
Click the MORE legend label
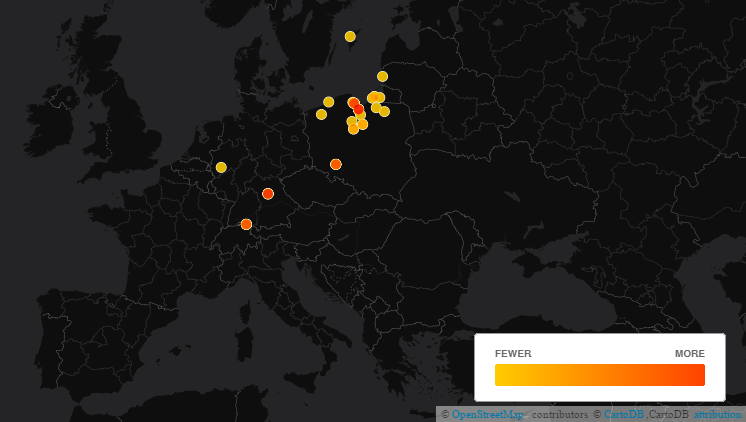point(689,353)
